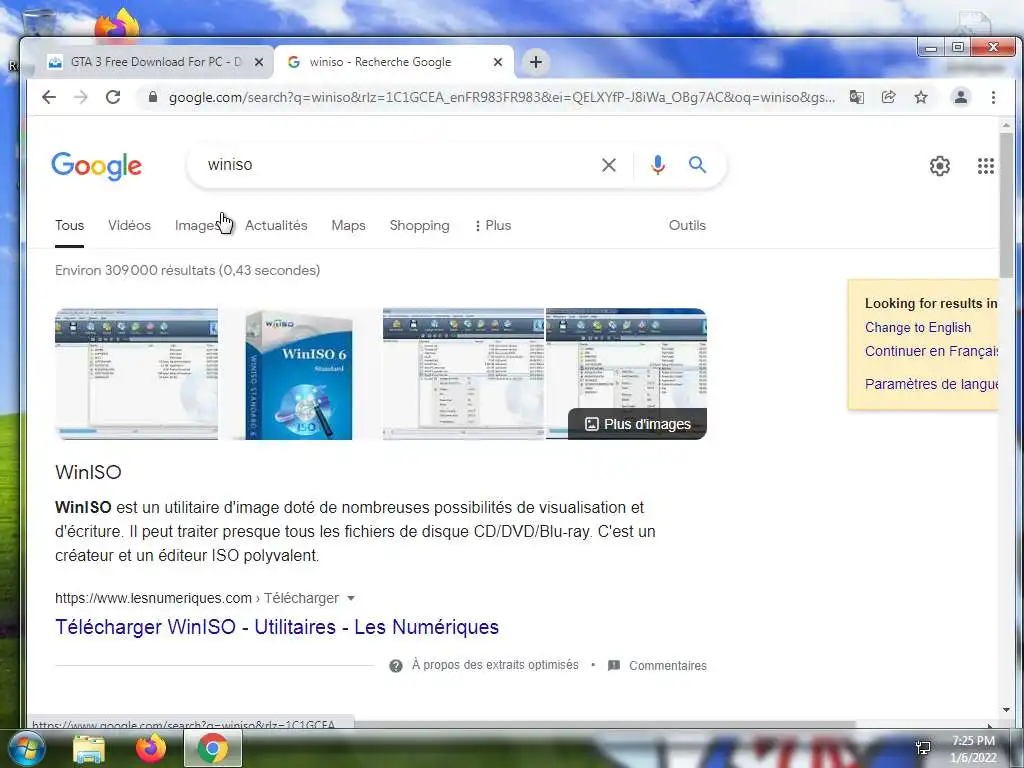Screen dimensions: 1024x768
Task: Expand lesnumeriques.com result dropdown arrow
Action: [351, 598]
